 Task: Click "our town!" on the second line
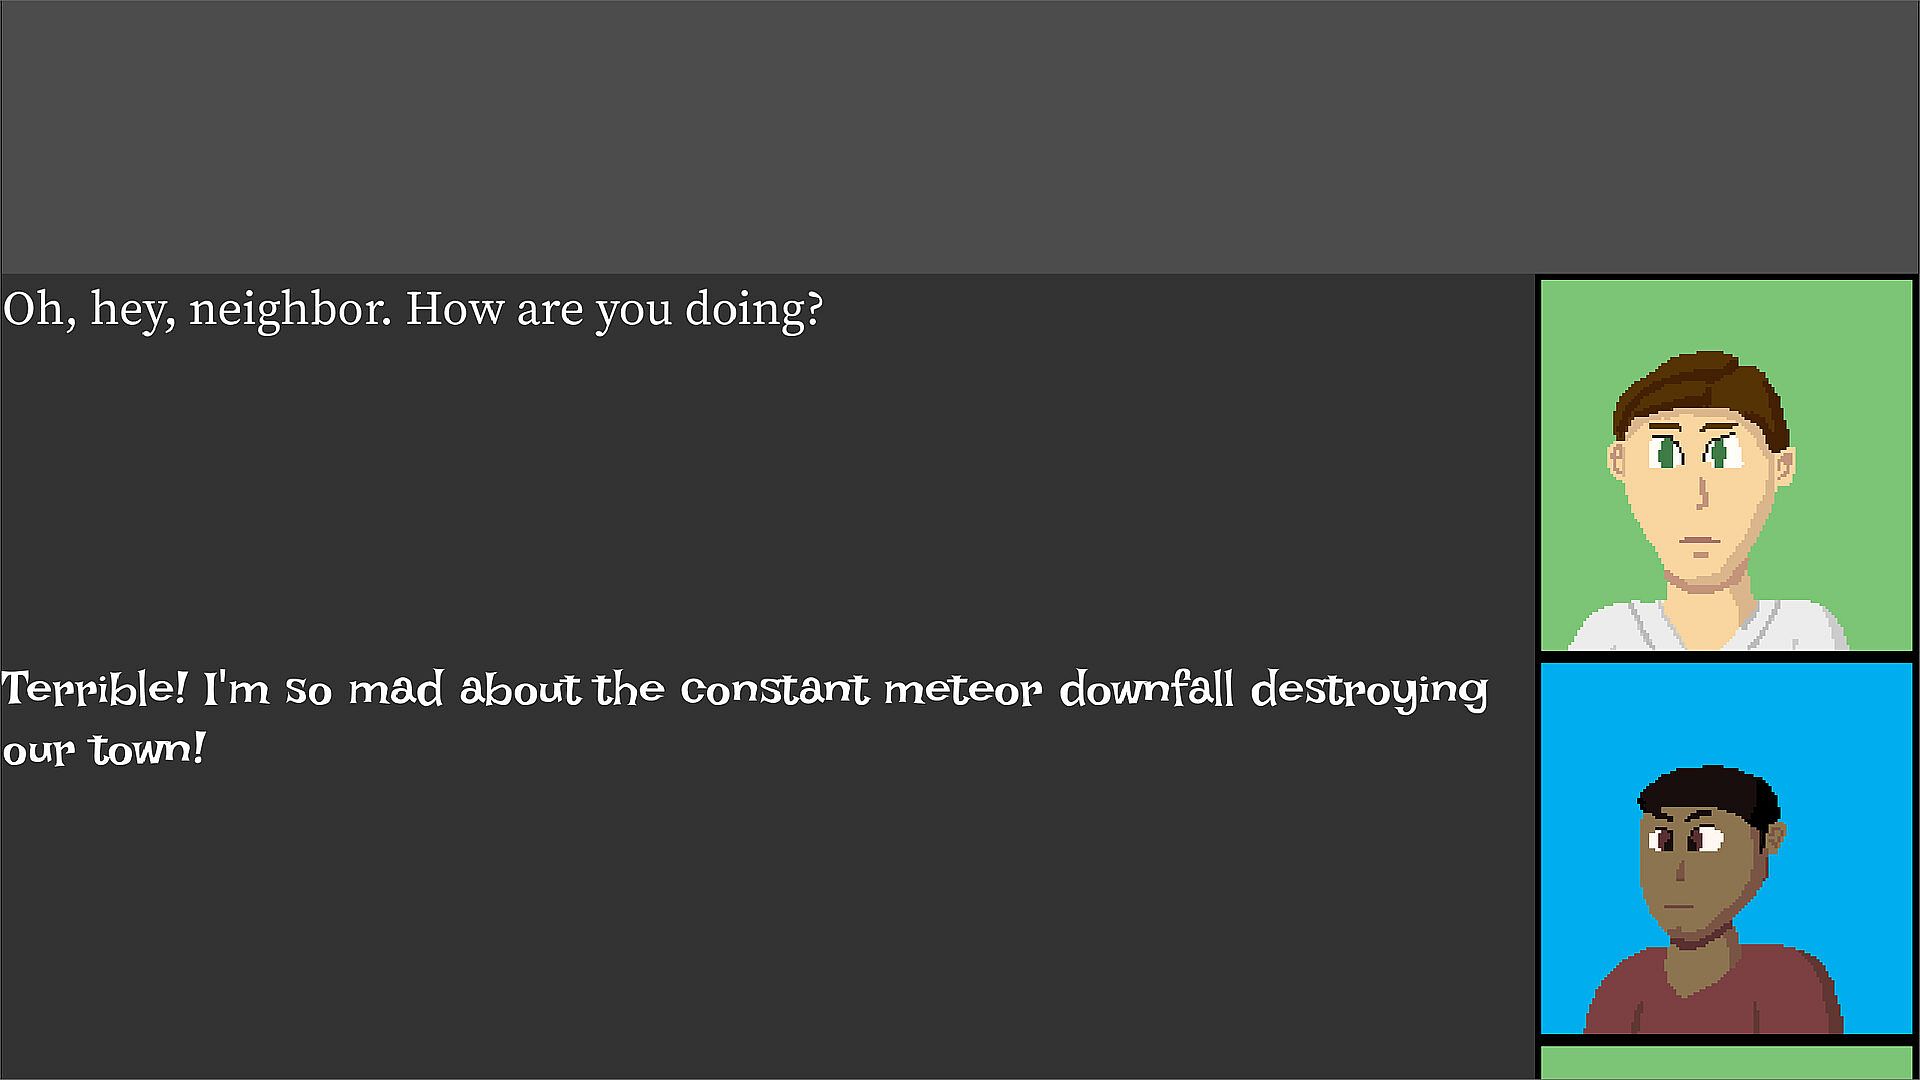(104, 750)
